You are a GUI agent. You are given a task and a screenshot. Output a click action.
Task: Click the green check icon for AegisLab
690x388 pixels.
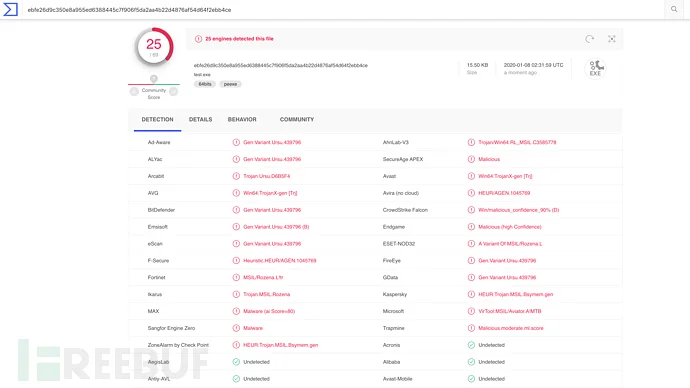(236, 362)
